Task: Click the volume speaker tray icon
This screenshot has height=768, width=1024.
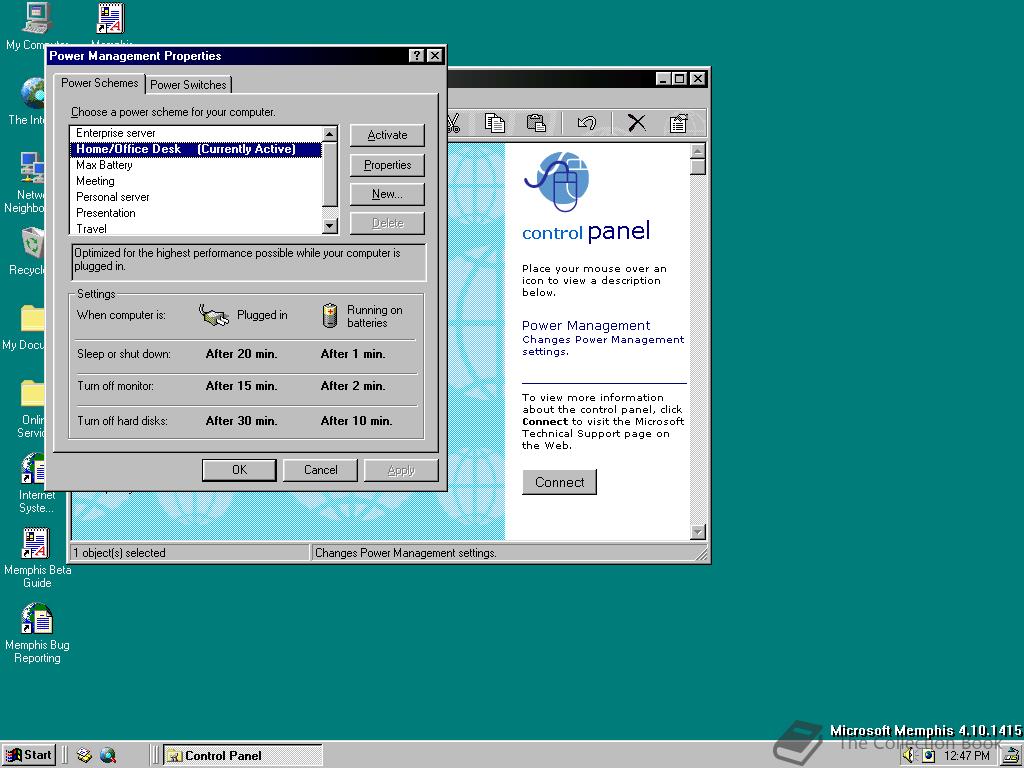Action: coord(910,756)
